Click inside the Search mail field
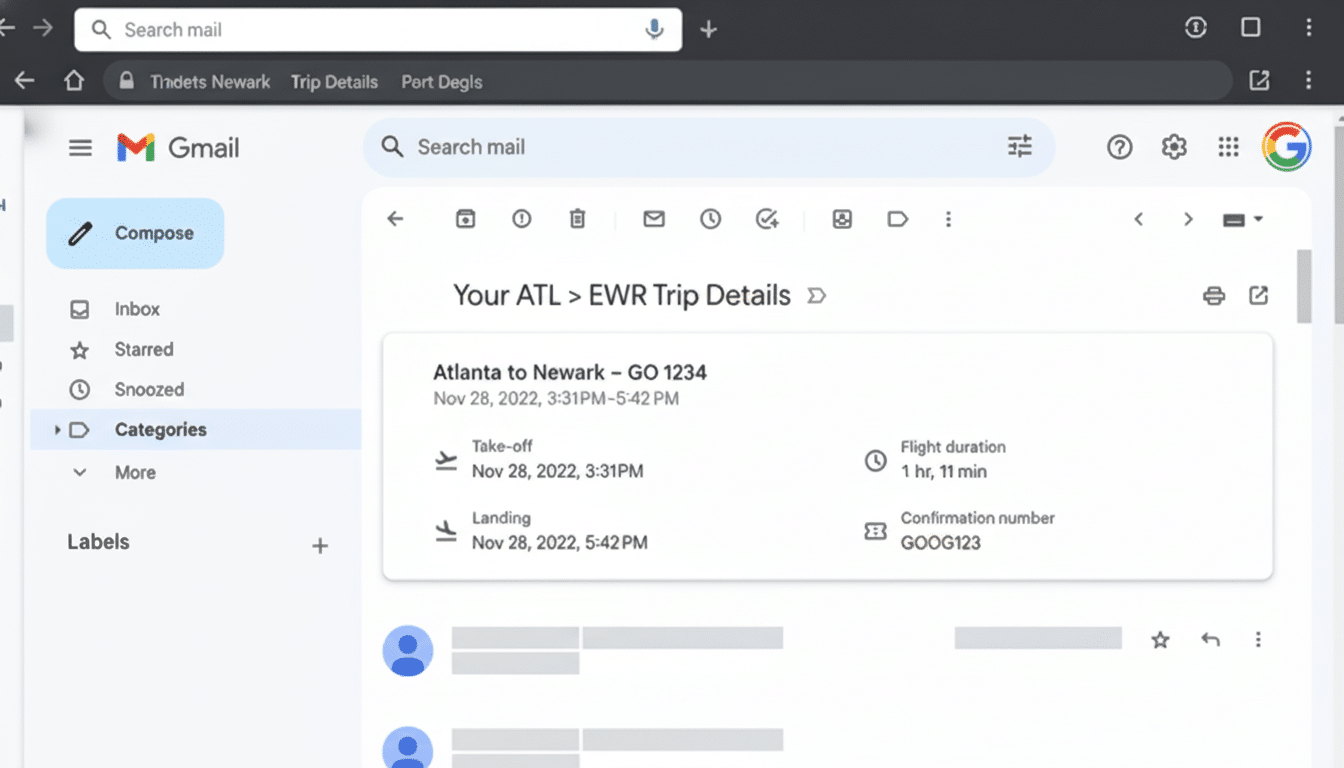The width and height of the screenshot is (1344, 768). click(600, 146)
